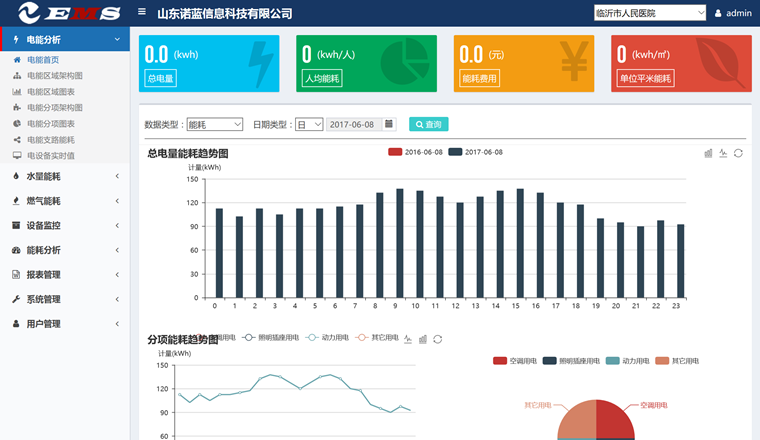Click the pie icon for 电能分项图表

[x=17, y=124]
